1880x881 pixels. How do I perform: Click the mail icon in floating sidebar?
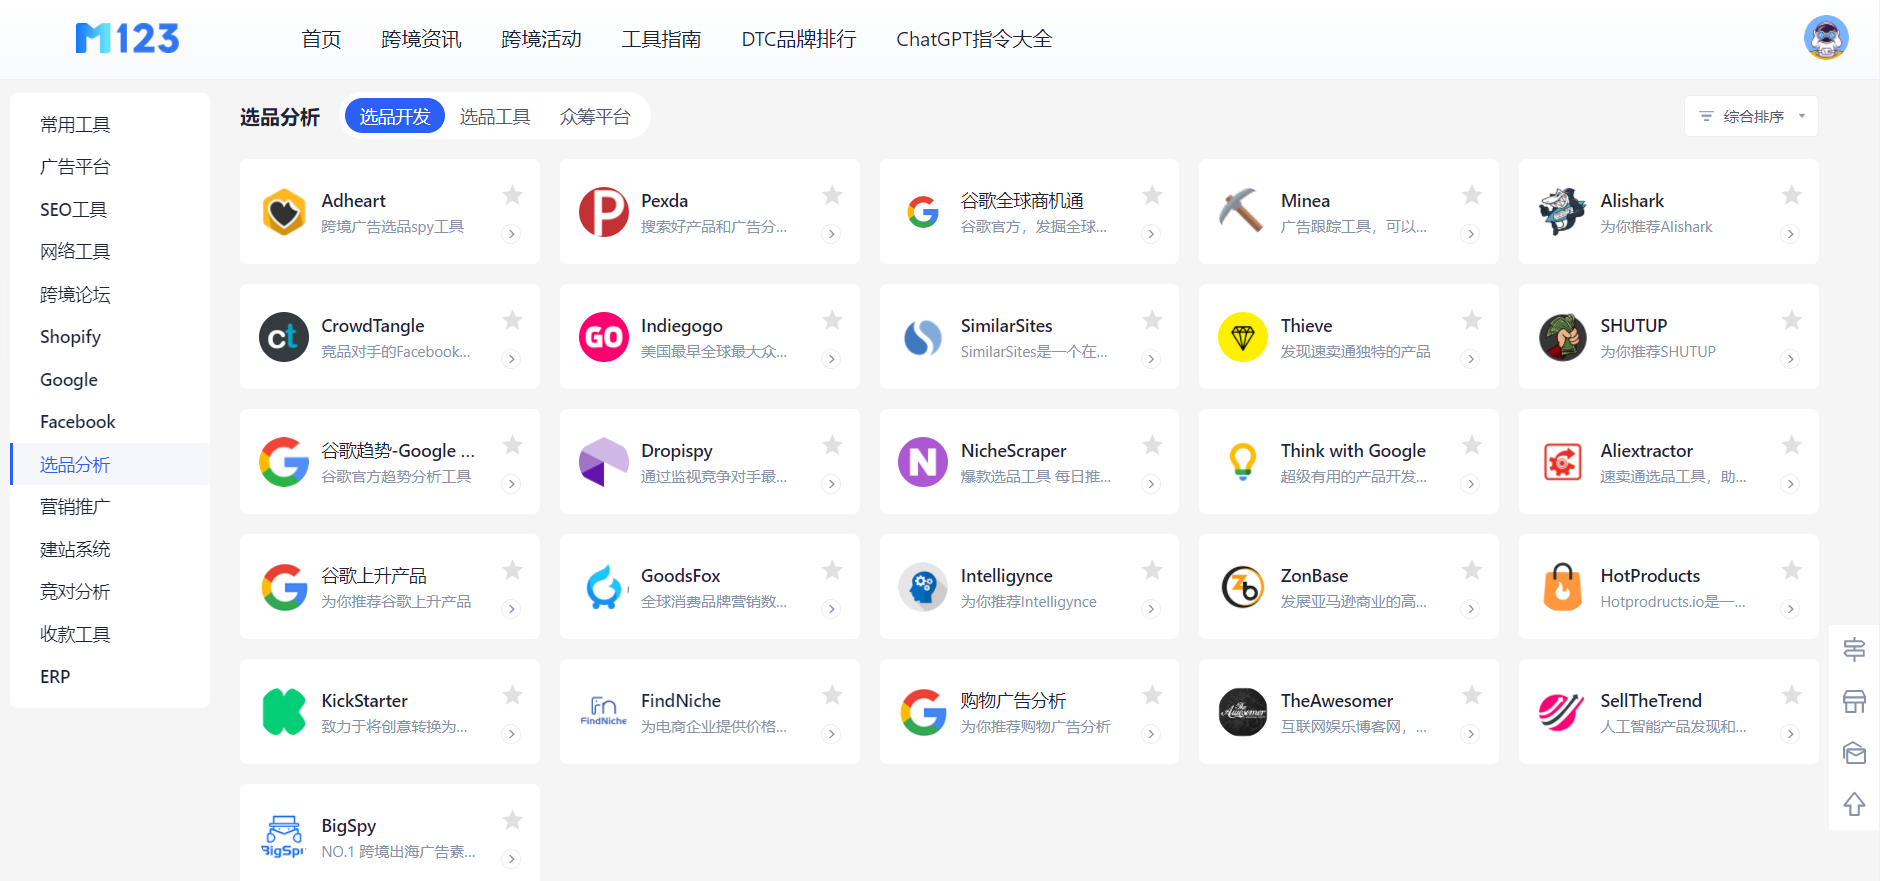coord(1854,753)
